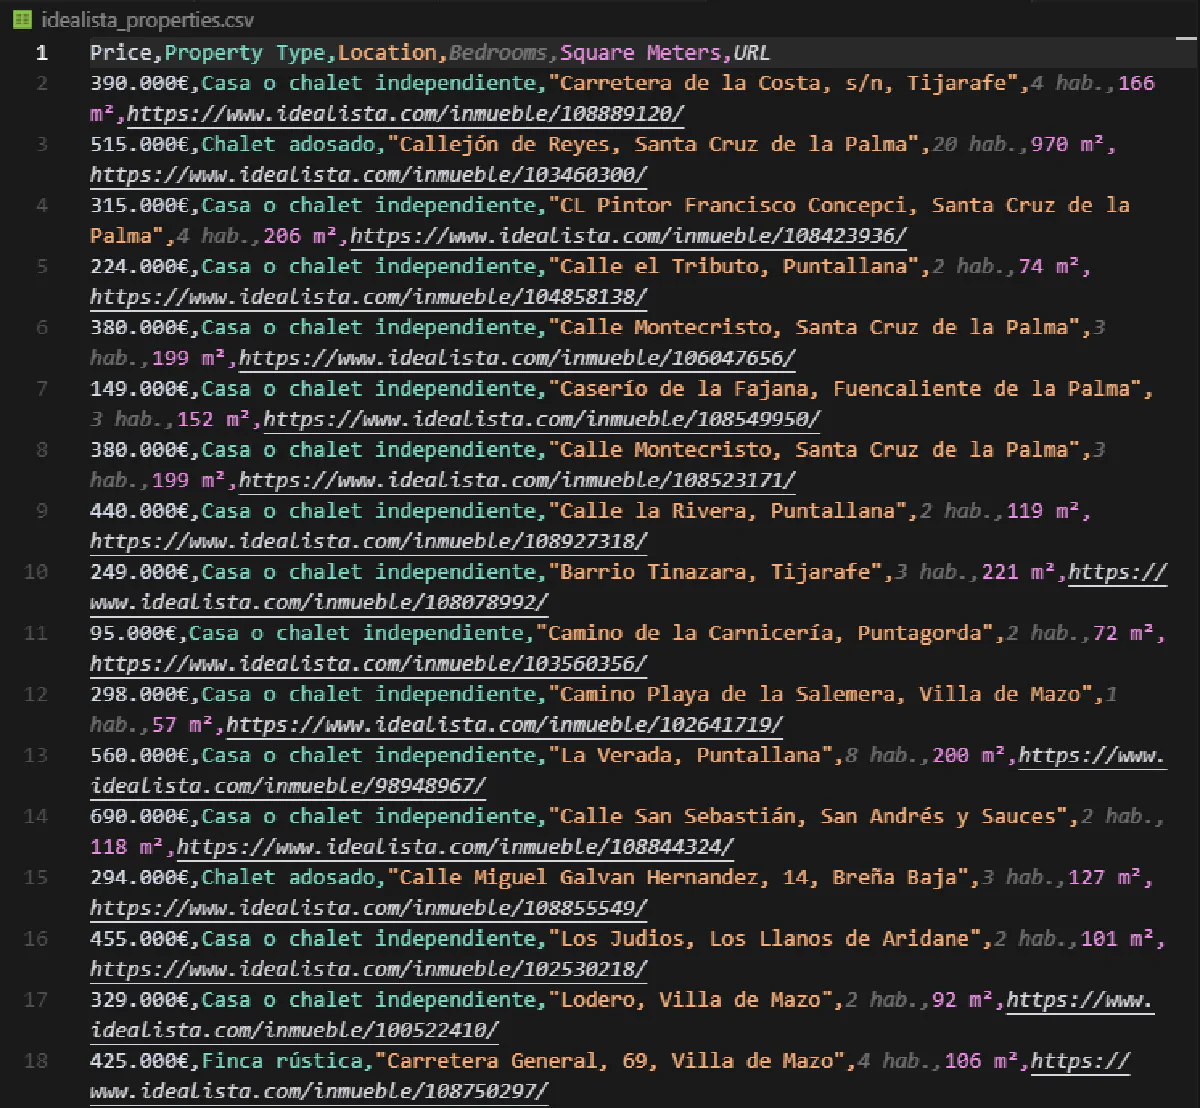This screenshot has width=1200, height=1108.
Task: Follow the URL ending in 108927318
Action: 368,541
